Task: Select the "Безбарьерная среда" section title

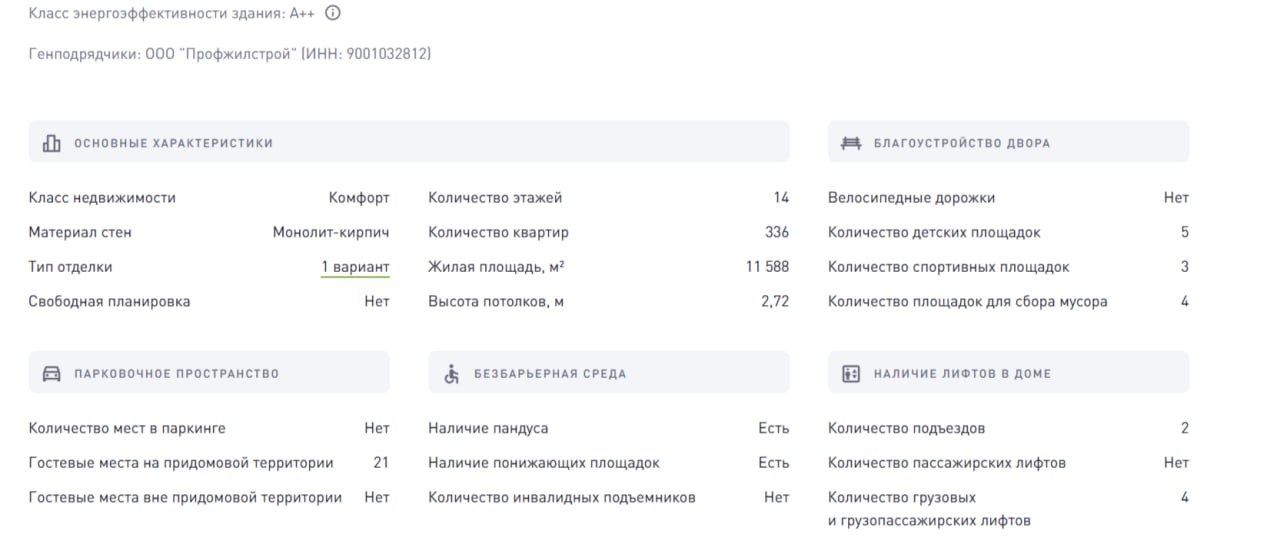Action: 550,374
